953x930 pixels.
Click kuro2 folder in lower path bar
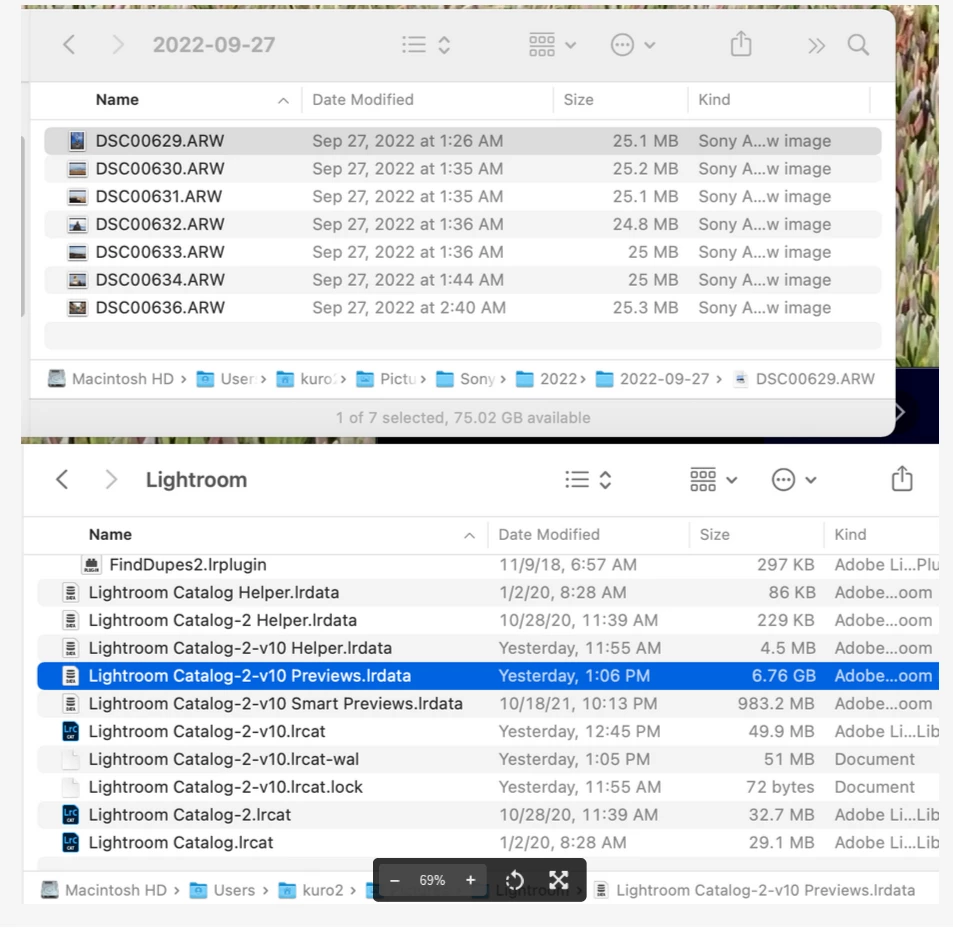[311, 890]
